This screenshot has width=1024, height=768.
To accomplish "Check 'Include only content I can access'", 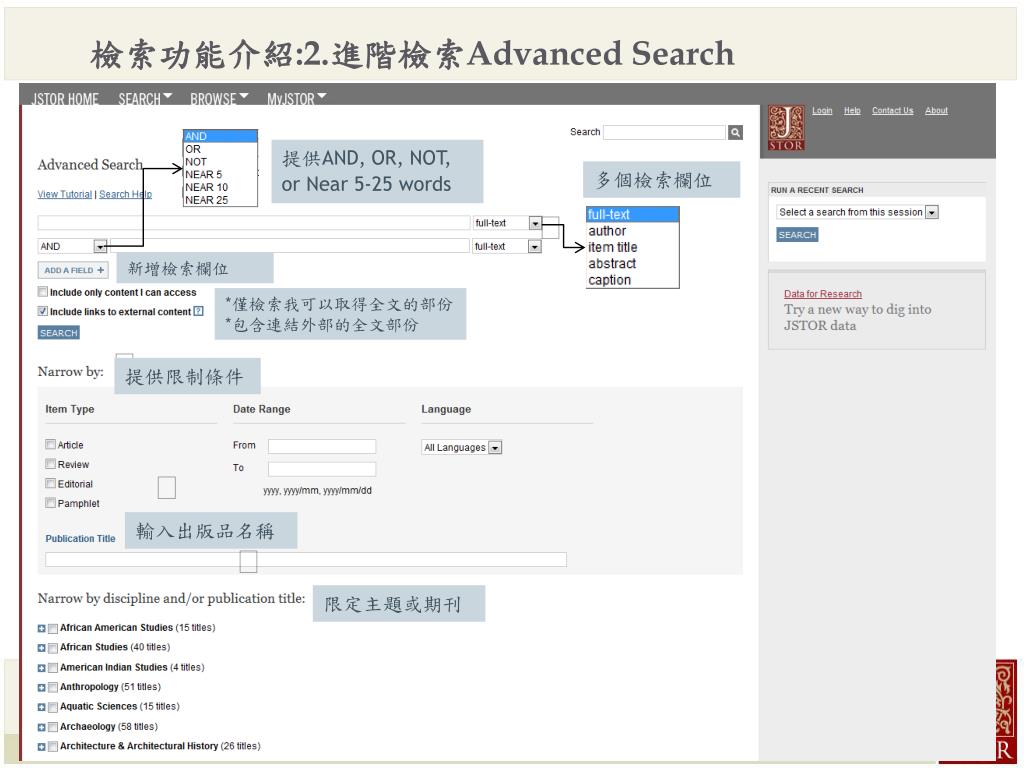I will pyautogui.click(x=42, y=292).
